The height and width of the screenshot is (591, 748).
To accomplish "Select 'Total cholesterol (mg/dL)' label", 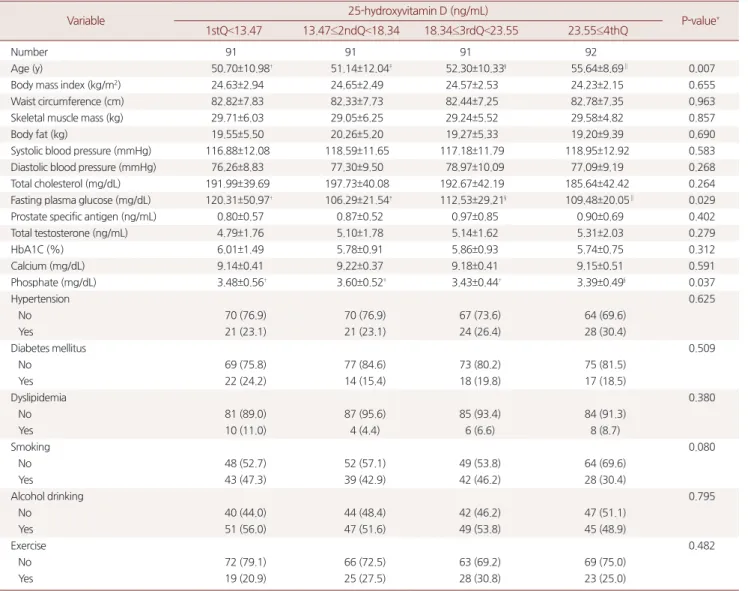I will [65, 184].
